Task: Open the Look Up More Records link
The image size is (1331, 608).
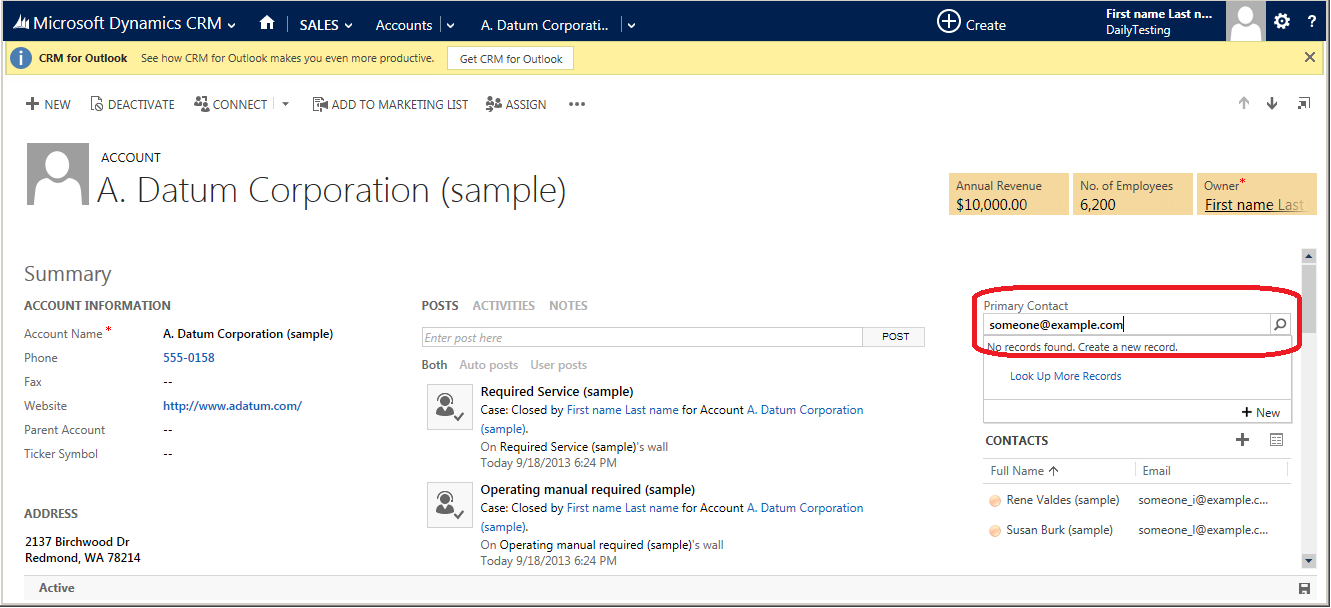Action: click(x=1065, y=377)
